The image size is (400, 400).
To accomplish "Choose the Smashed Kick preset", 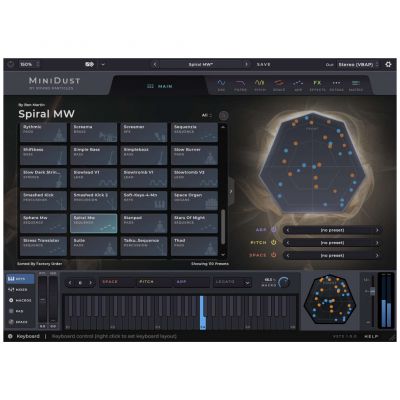I will tap(43, 200).
